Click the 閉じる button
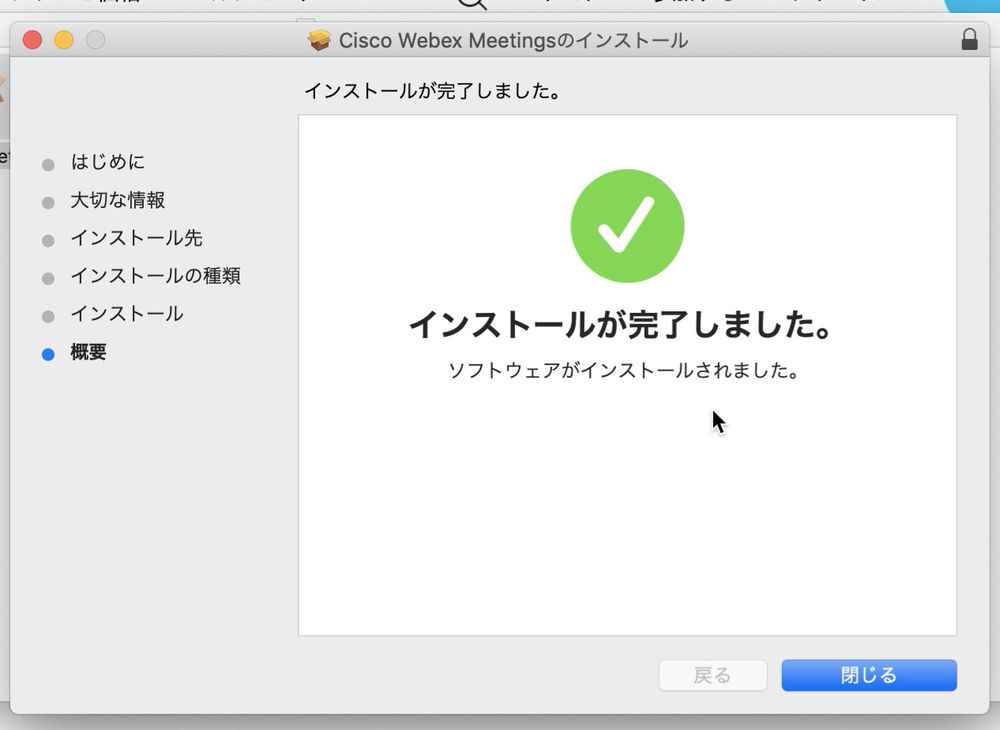1000x730 pixels. tap(869, 675)
